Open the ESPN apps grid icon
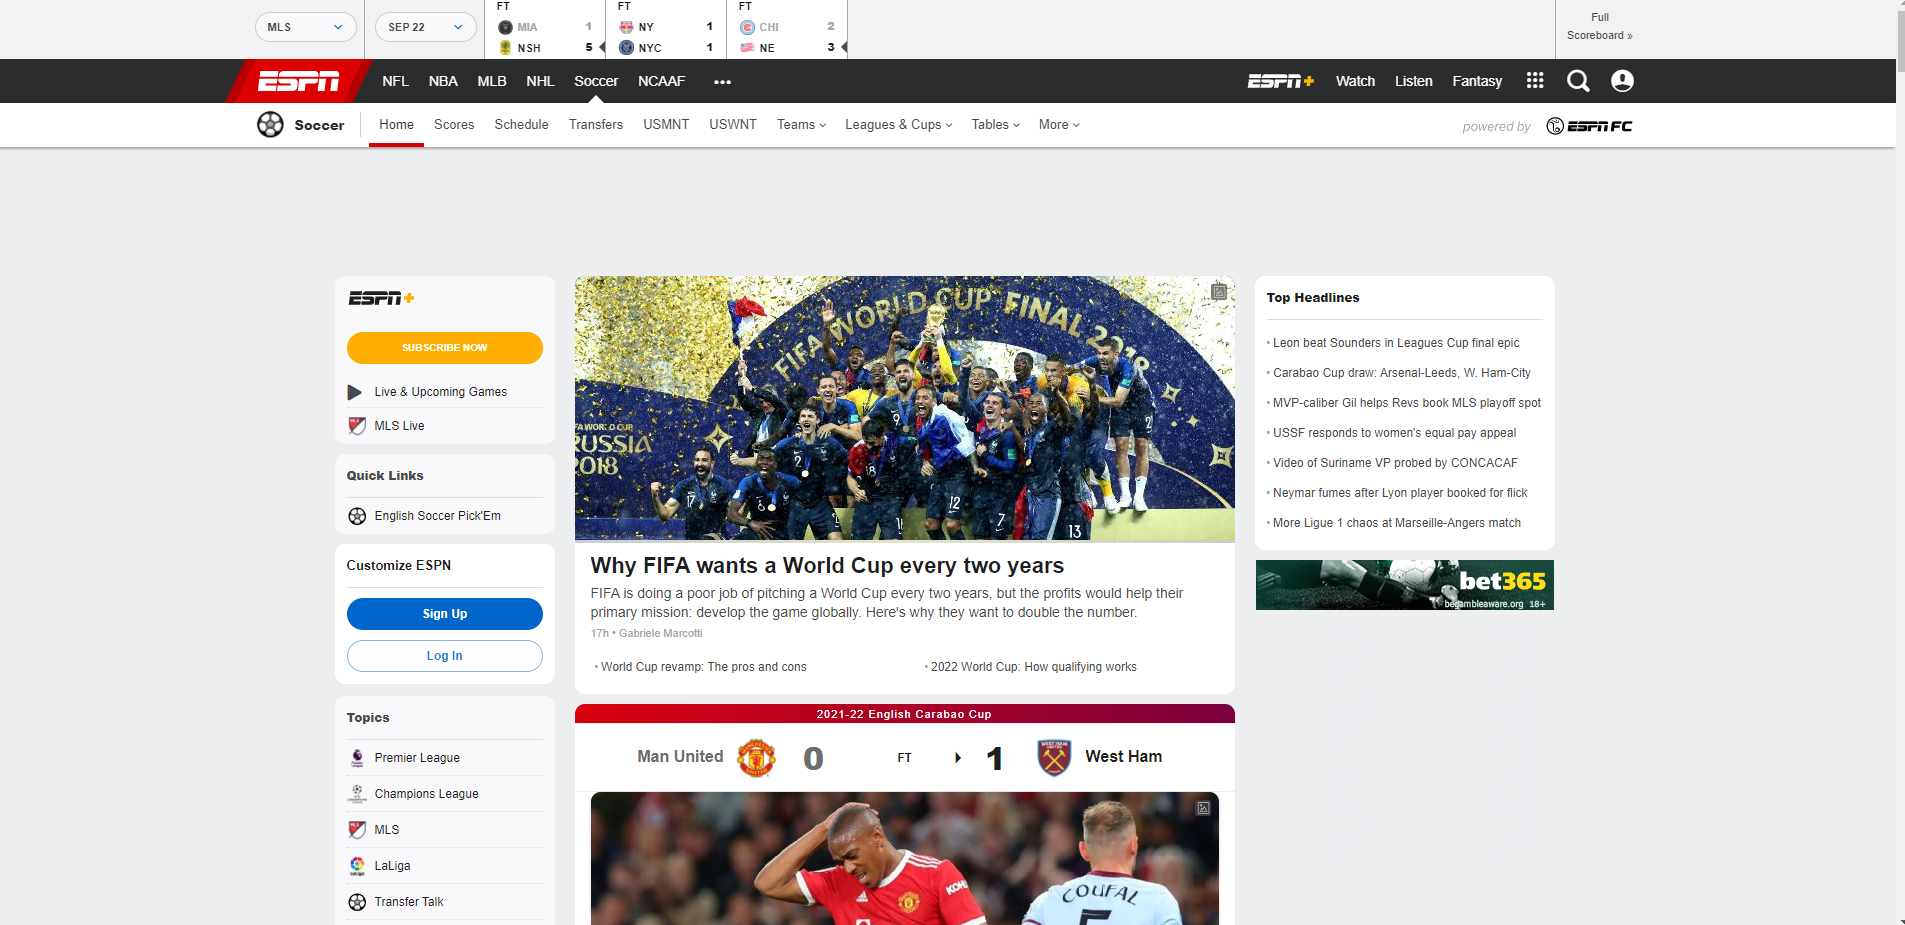 click(x=1535, y=81)
